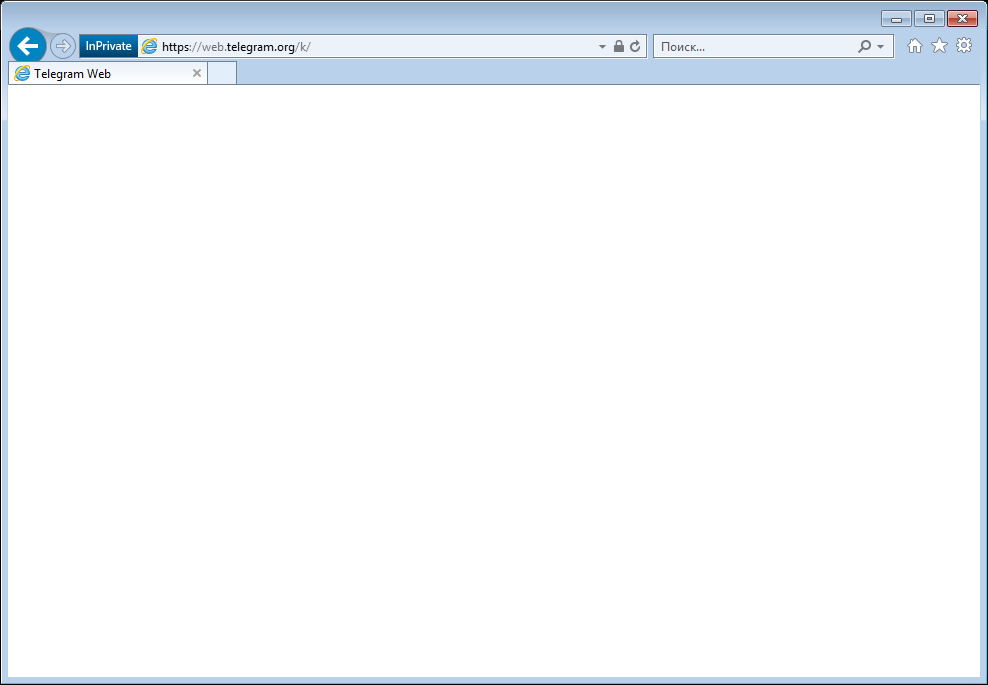Viewport: 988px width, 685px height.
Task: Restore down the browser window
Action: [929, 19]
